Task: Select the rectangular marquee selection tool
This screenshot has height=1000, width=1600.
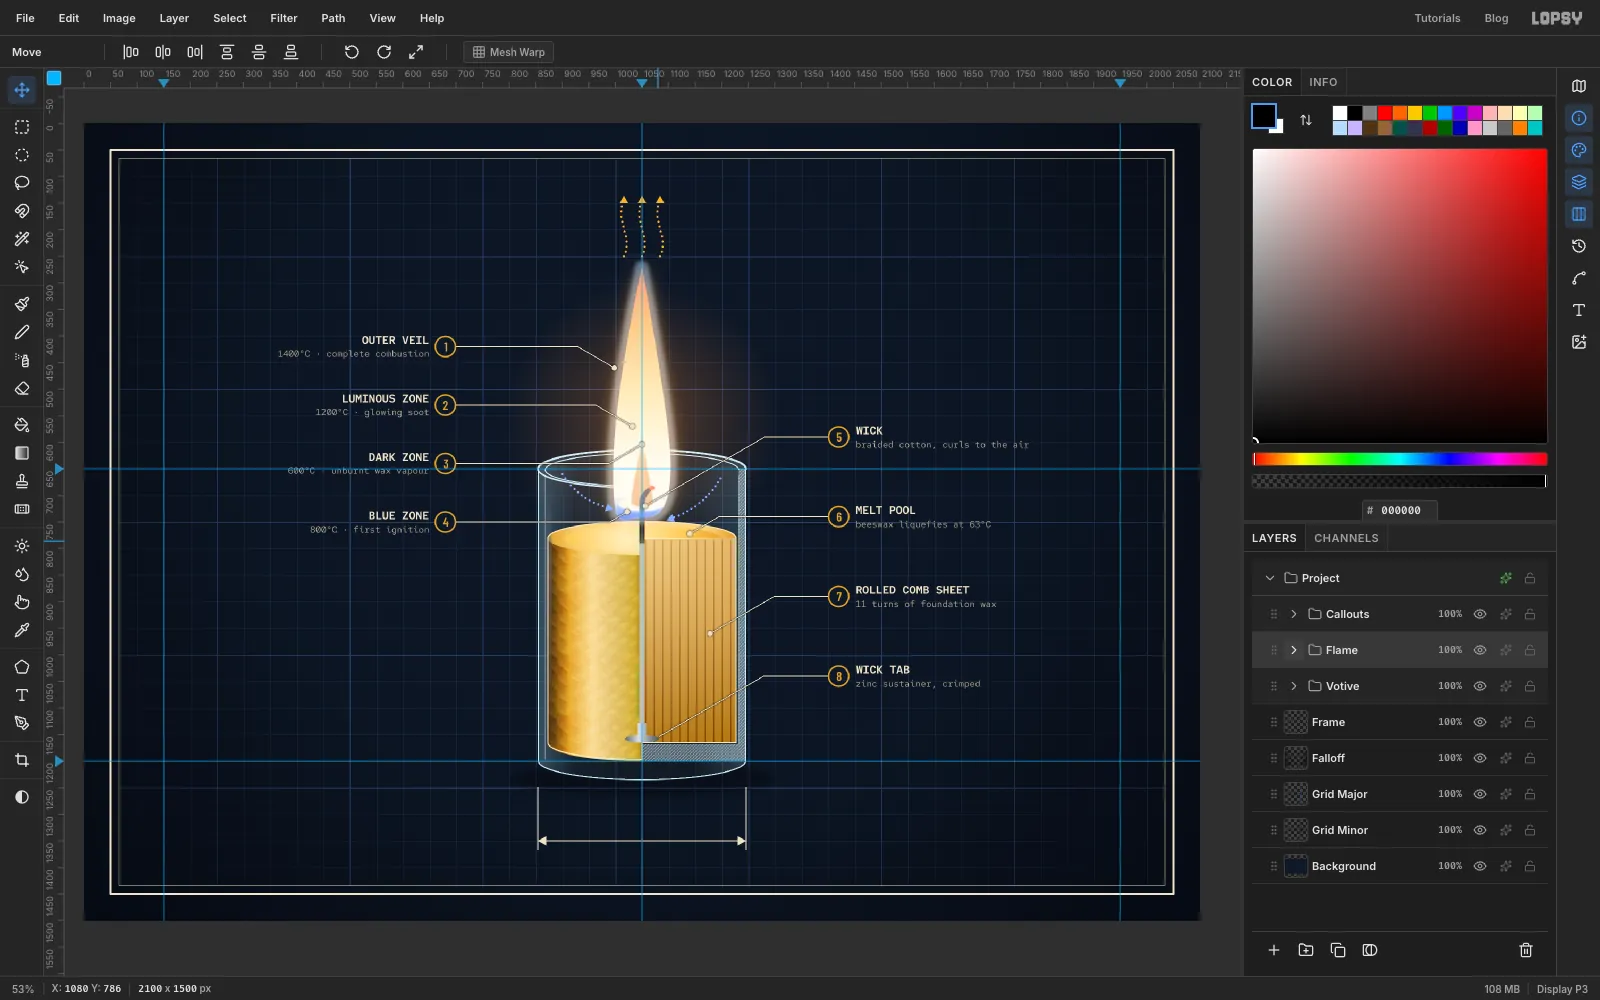Action: click(x=22, y=127)
